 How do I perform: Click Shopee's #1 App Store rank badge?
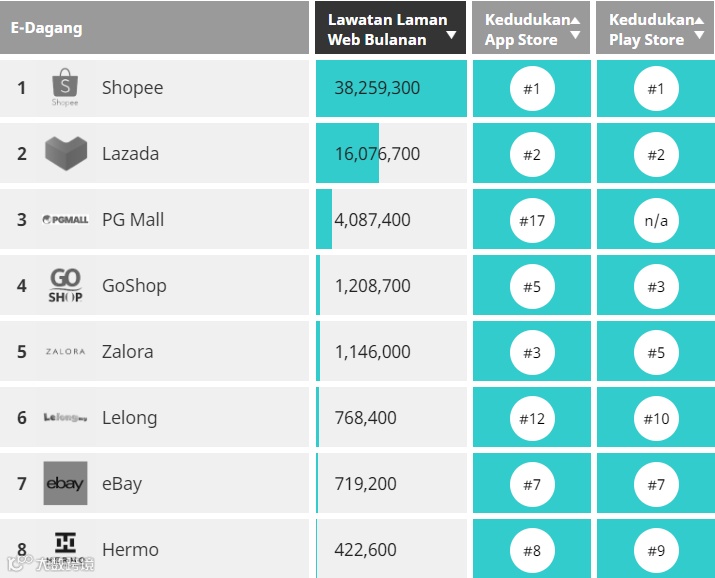(x=531, y=89)
